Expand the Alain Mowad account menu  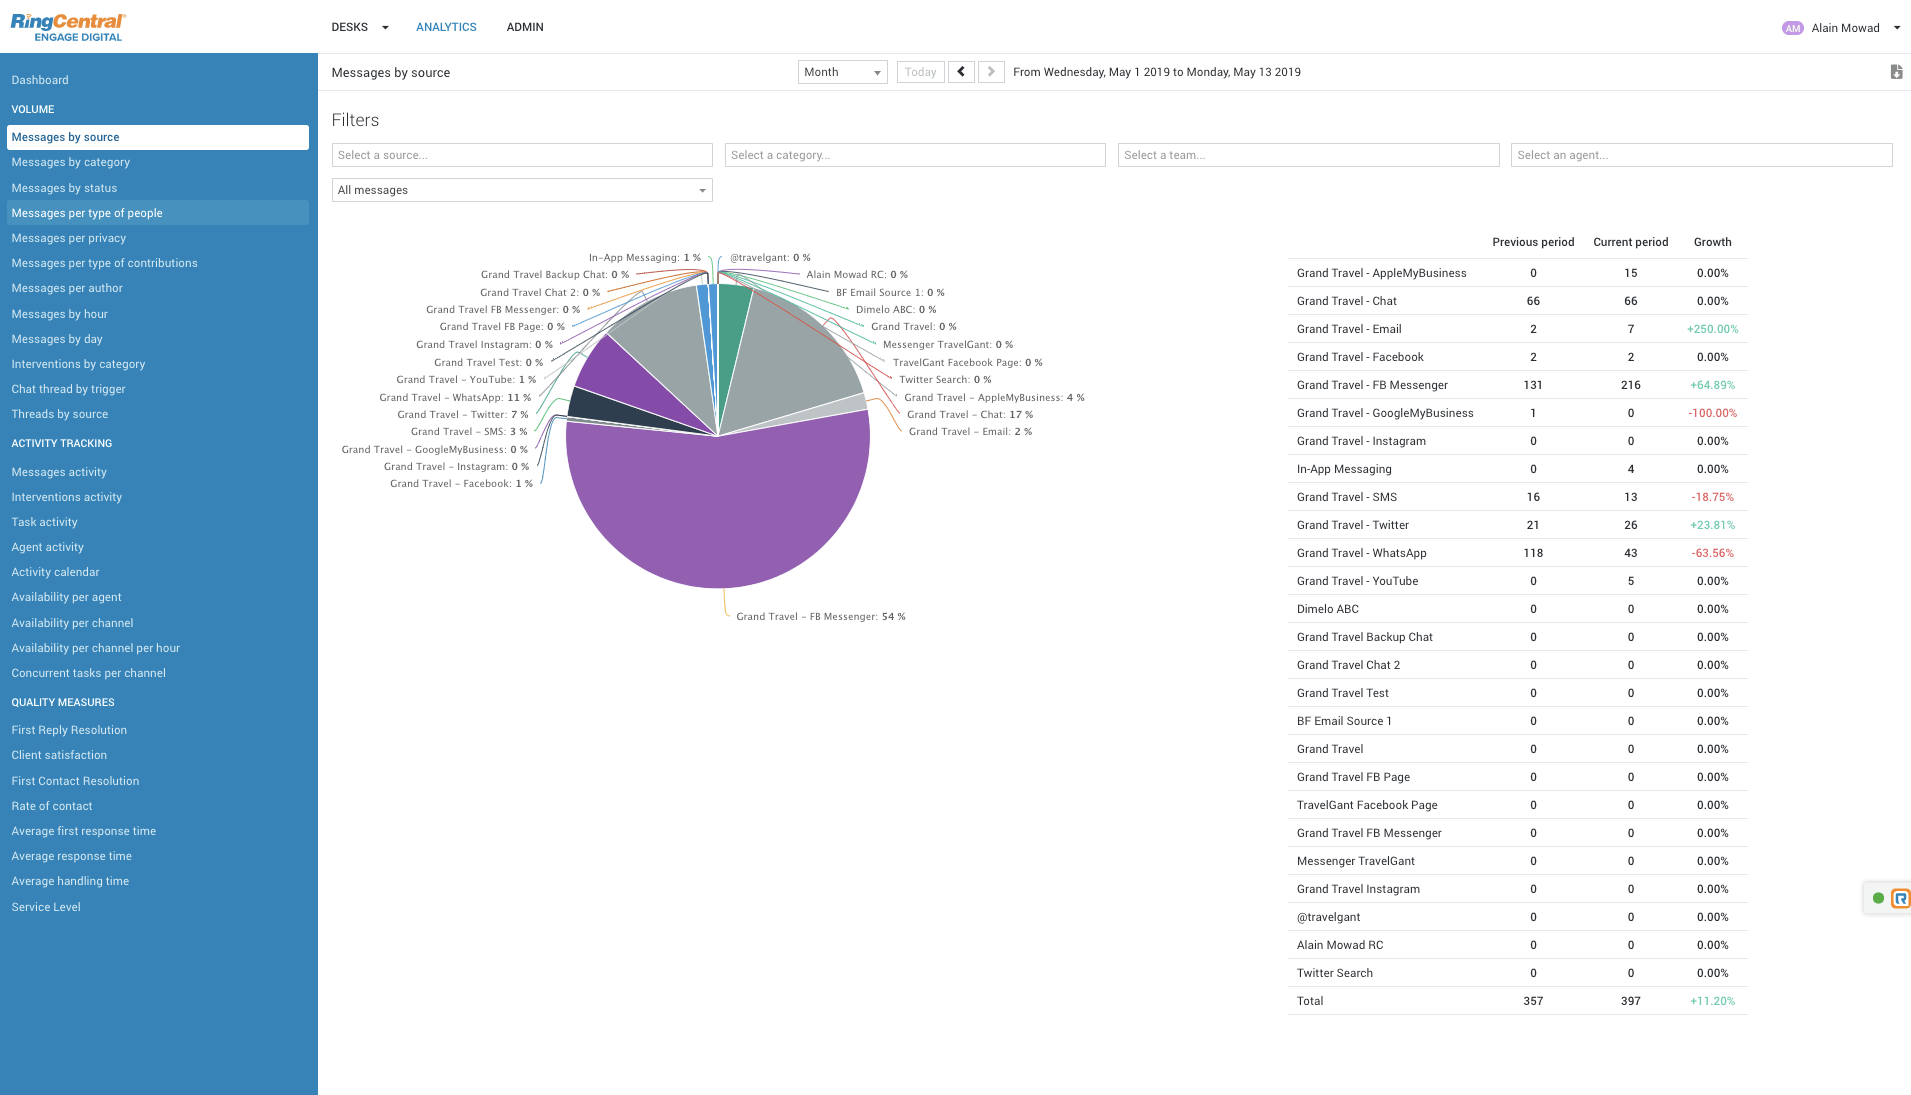pyautogui.click(x=1896, y=28)
